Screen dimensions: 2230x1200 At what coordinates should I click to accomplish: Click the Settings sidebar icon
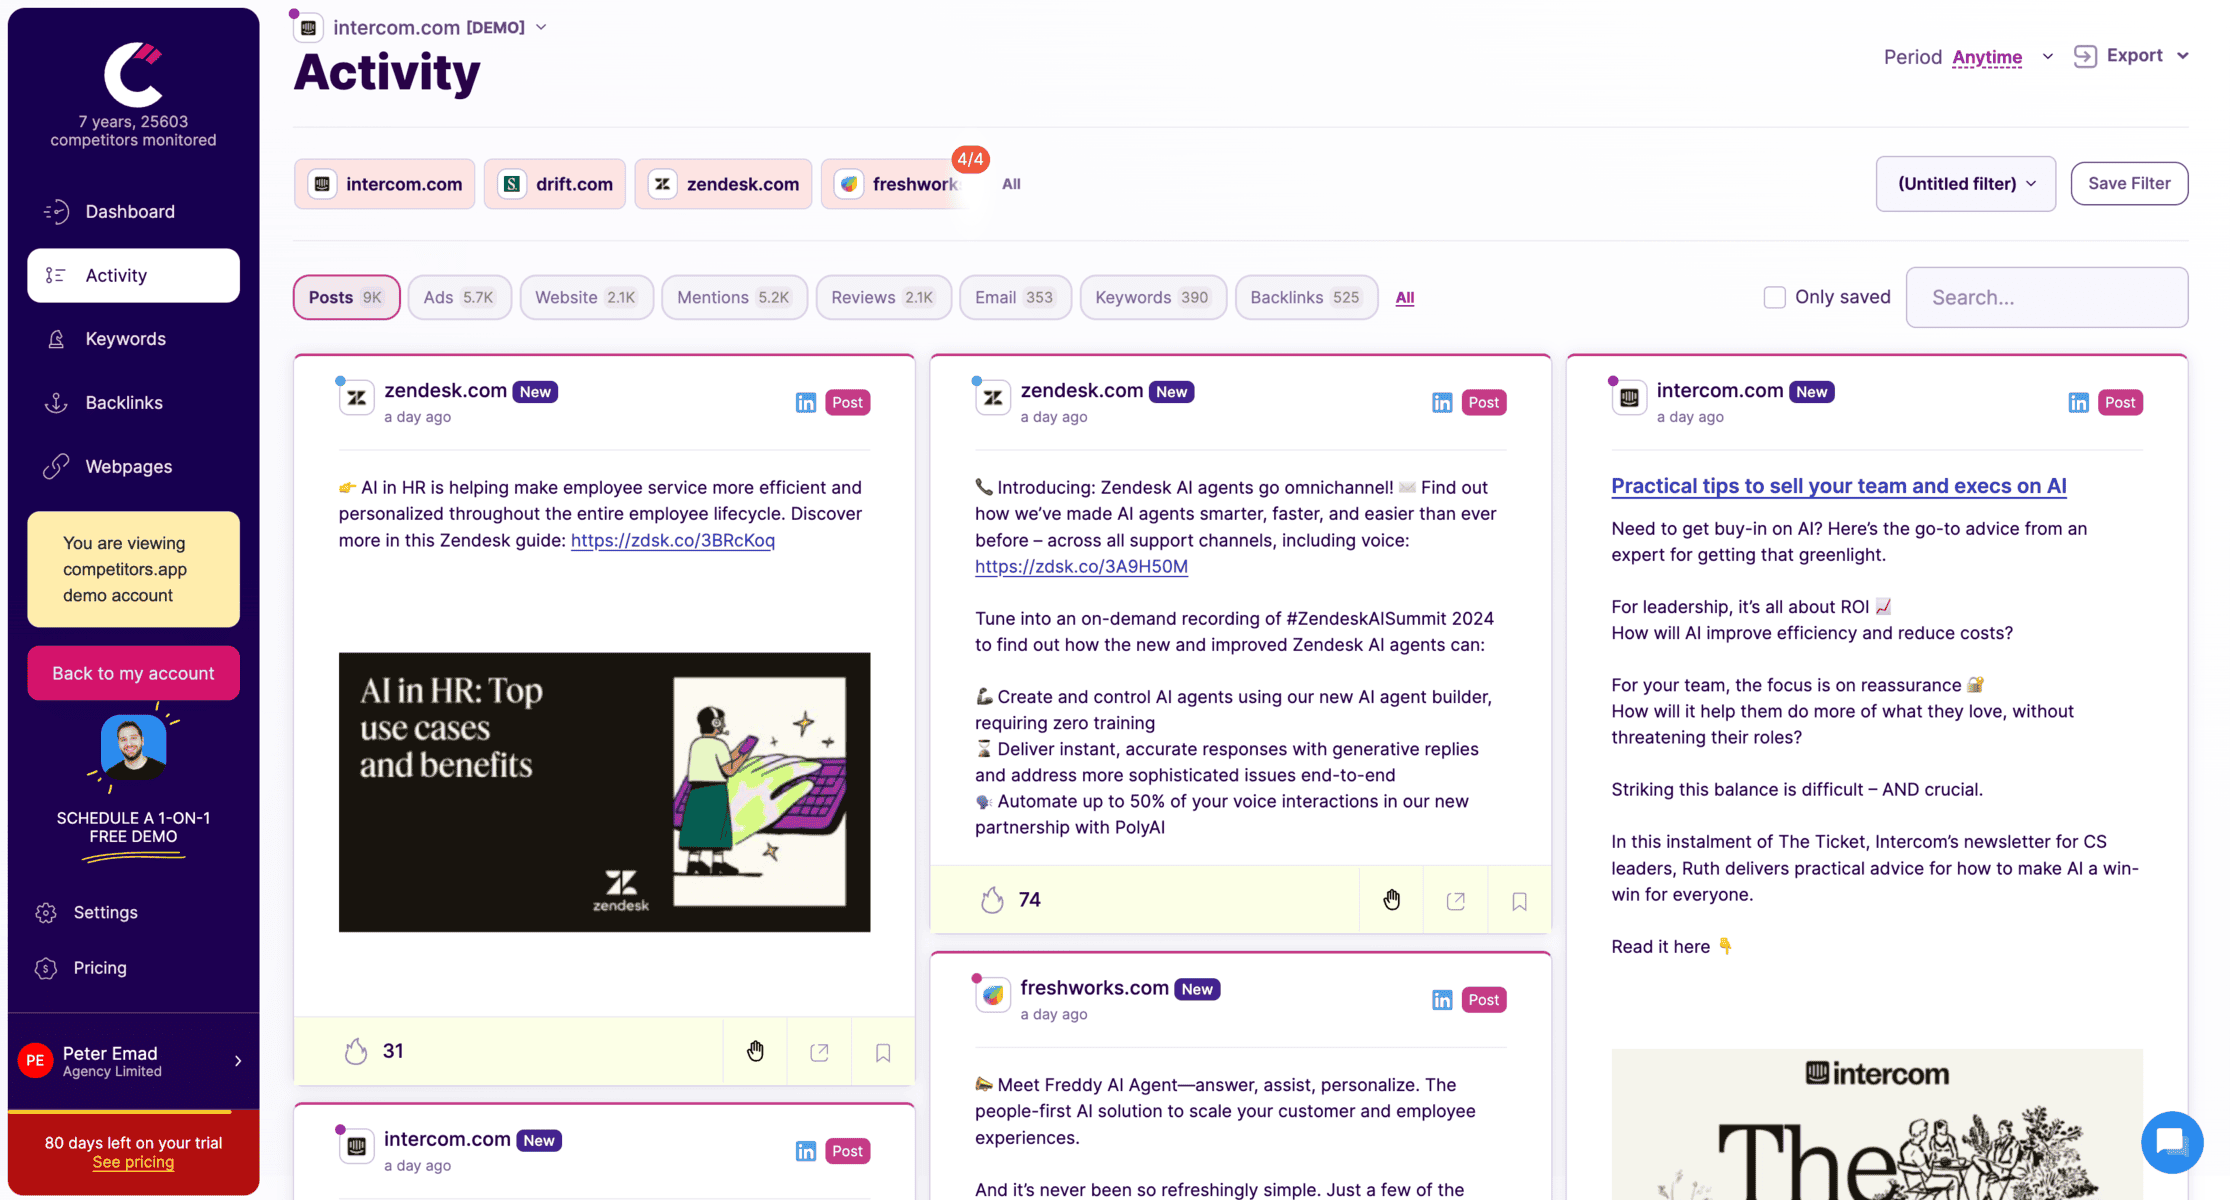tap(46, 912)
